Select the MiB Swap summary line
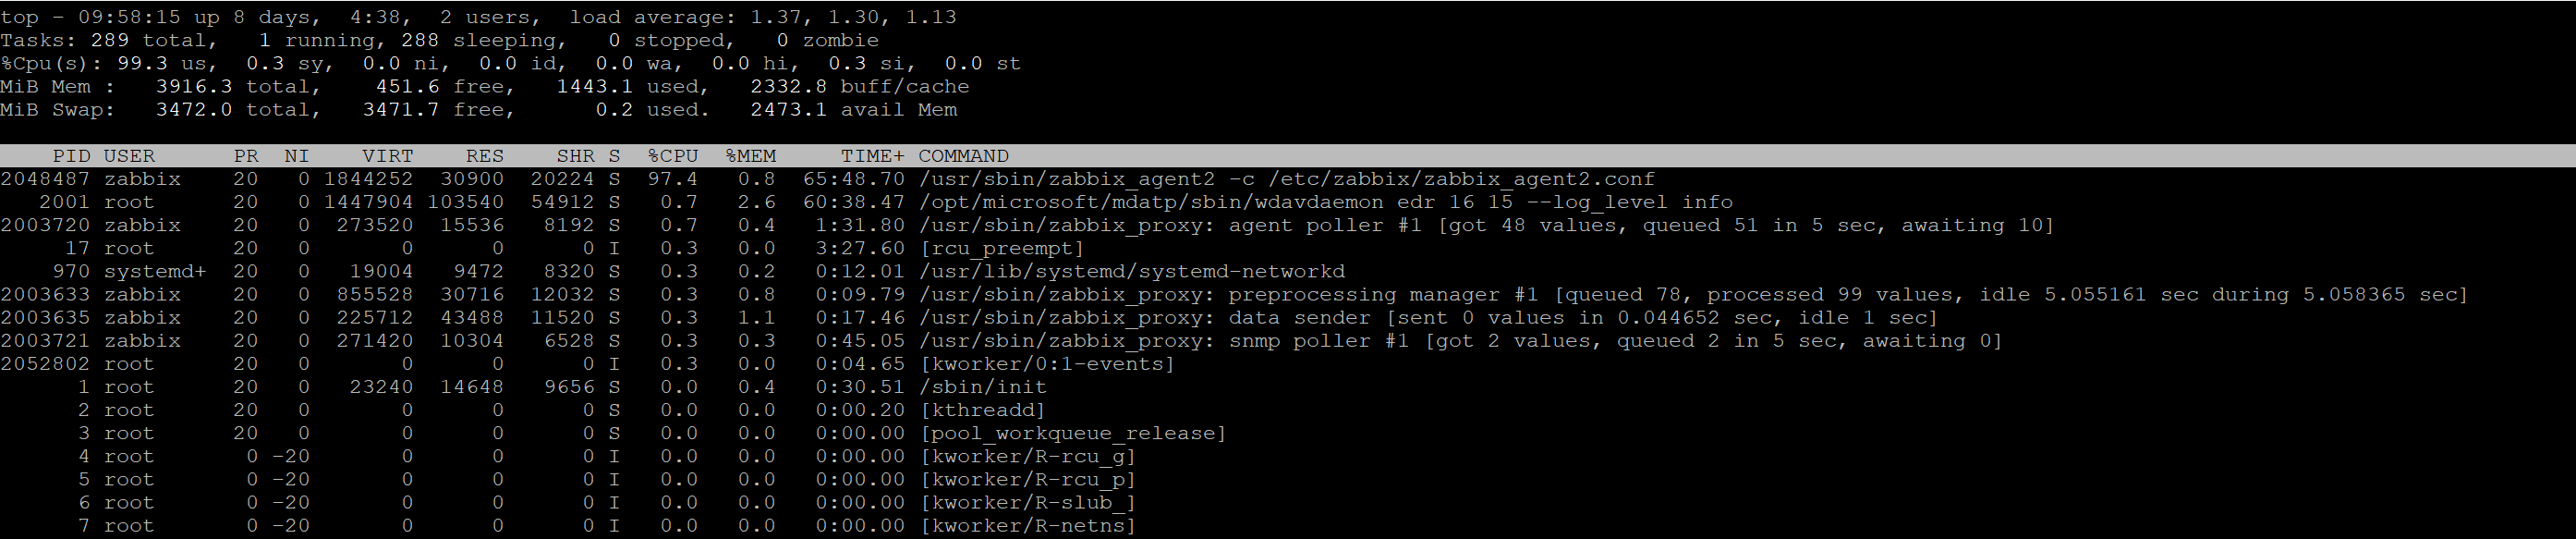This screenshot has width=2576, height=539. [478, 110]
